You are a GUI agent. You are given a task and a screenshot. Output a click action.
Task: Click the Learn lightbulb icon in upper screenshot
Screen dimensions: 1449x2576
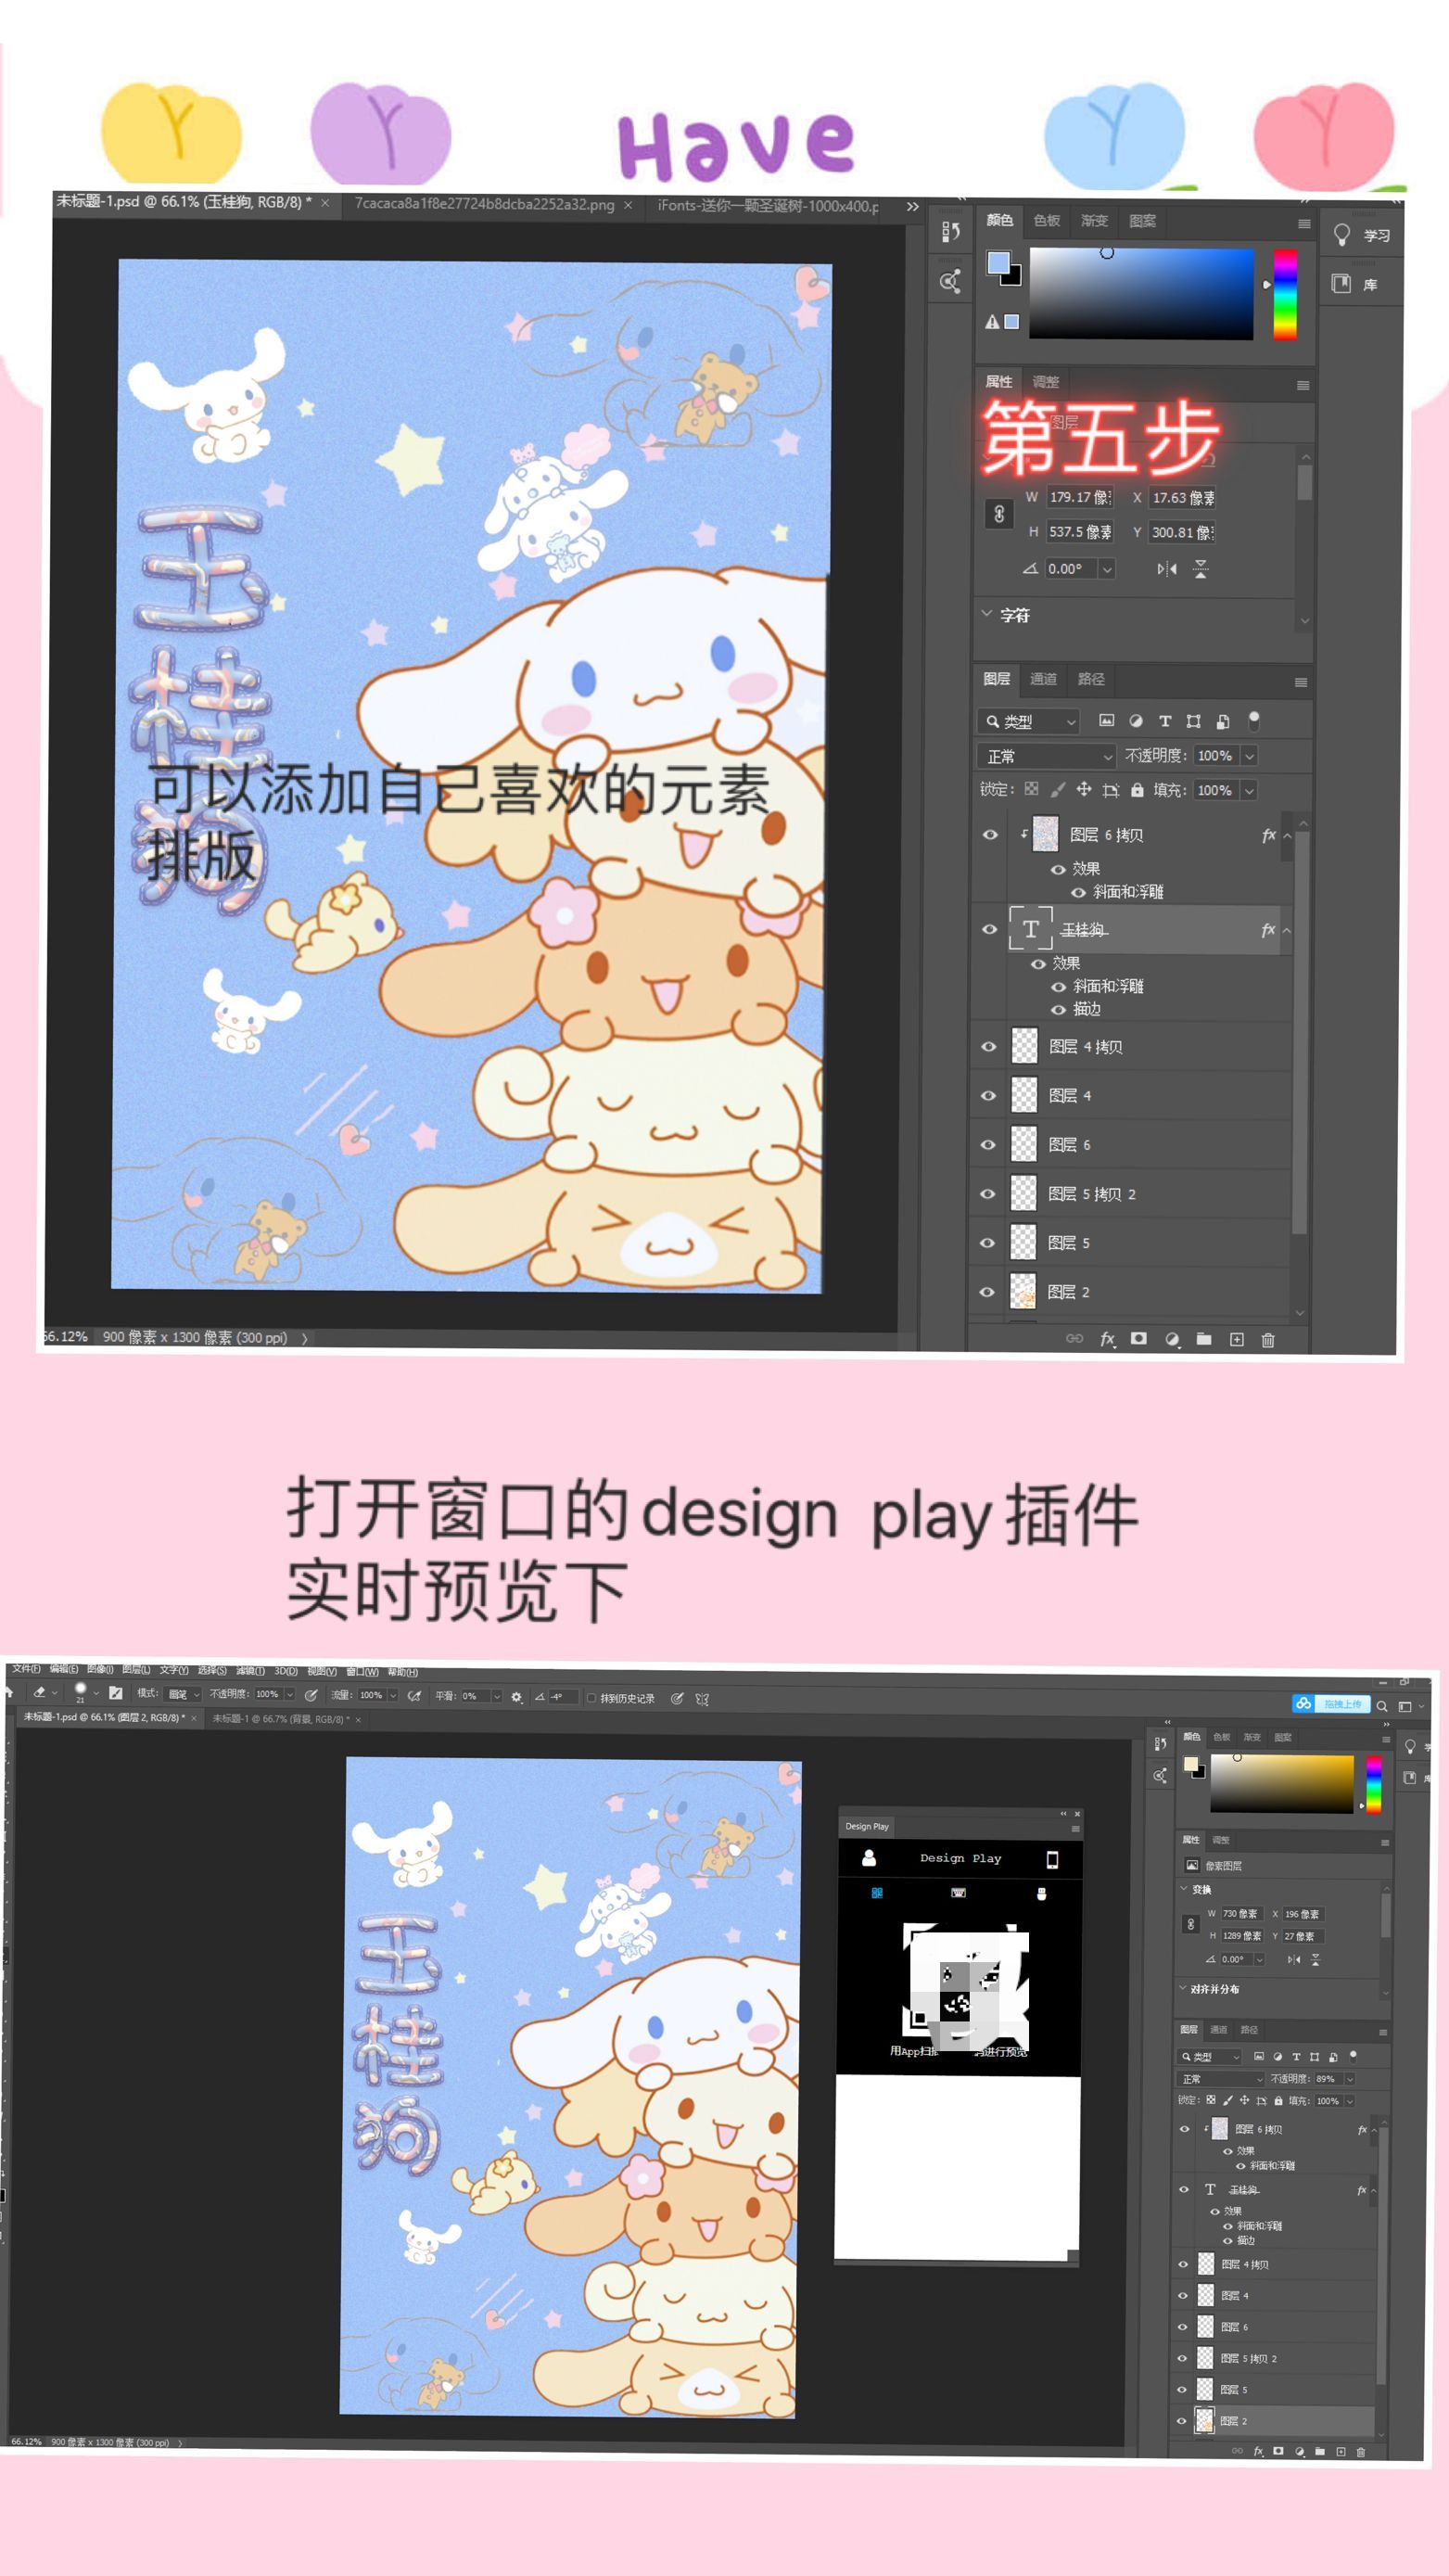pyautogui.click(x=1342, y=235)
